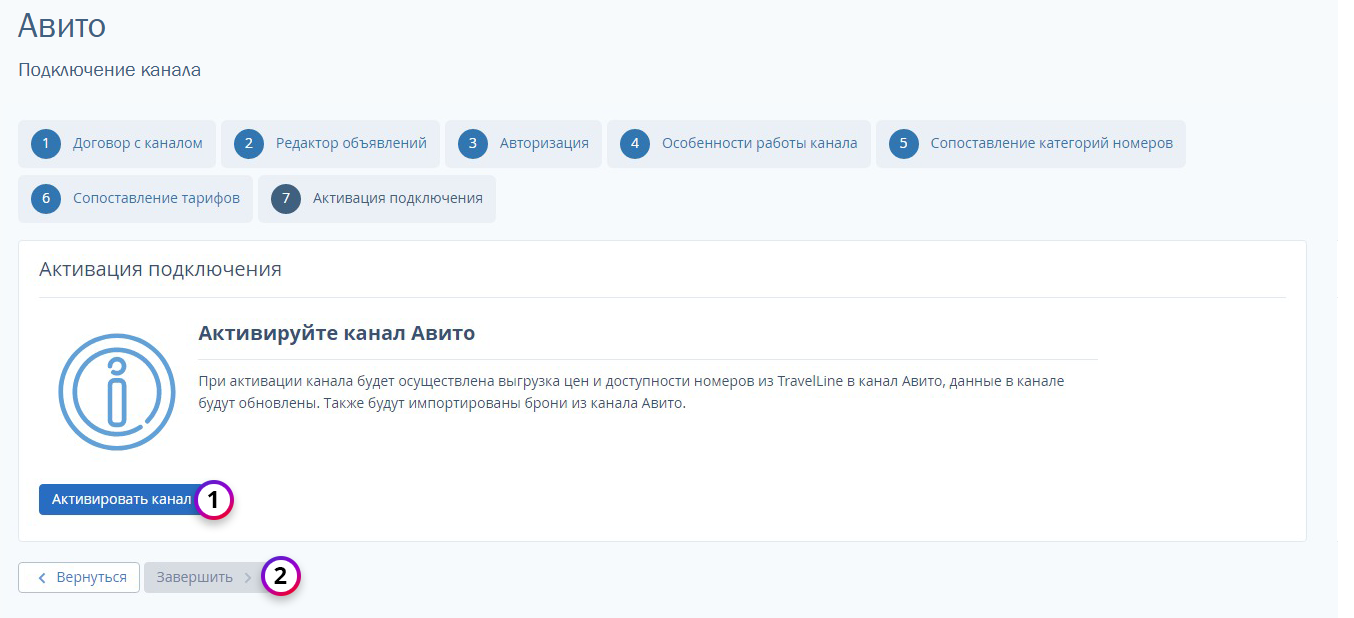Viewport: 1354px width, 618px height.
Task: Open the Договор с каналом step
Action: tap(137, 143)
